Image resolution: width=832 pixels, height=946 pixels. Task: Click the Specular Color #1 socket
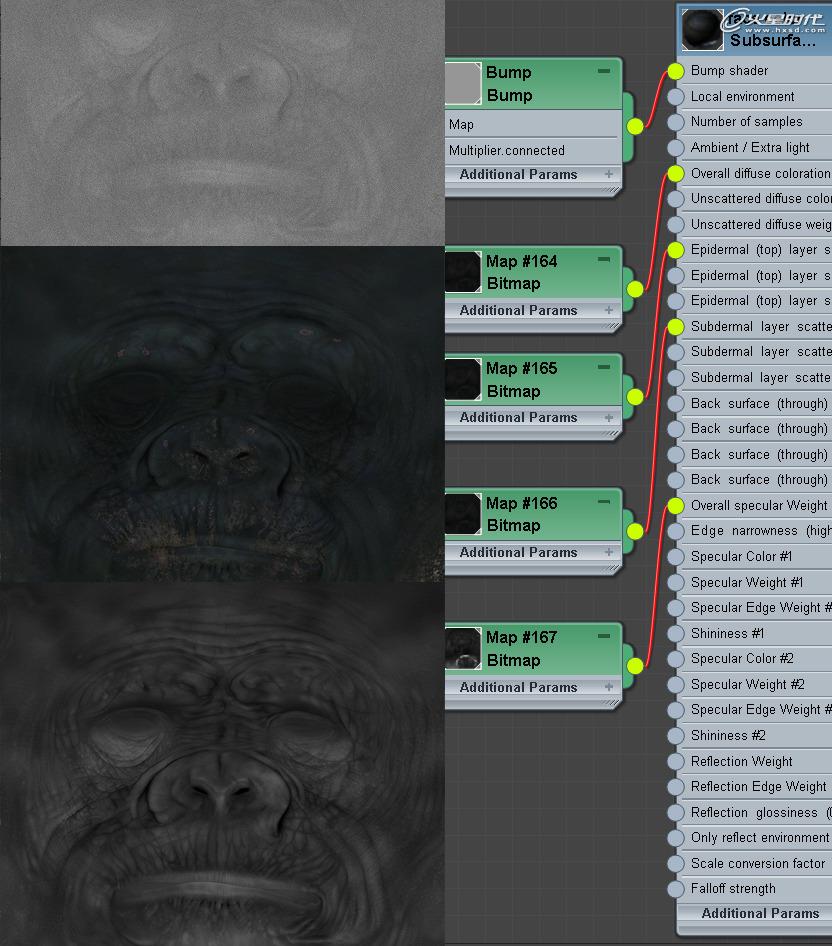point(676,556)
